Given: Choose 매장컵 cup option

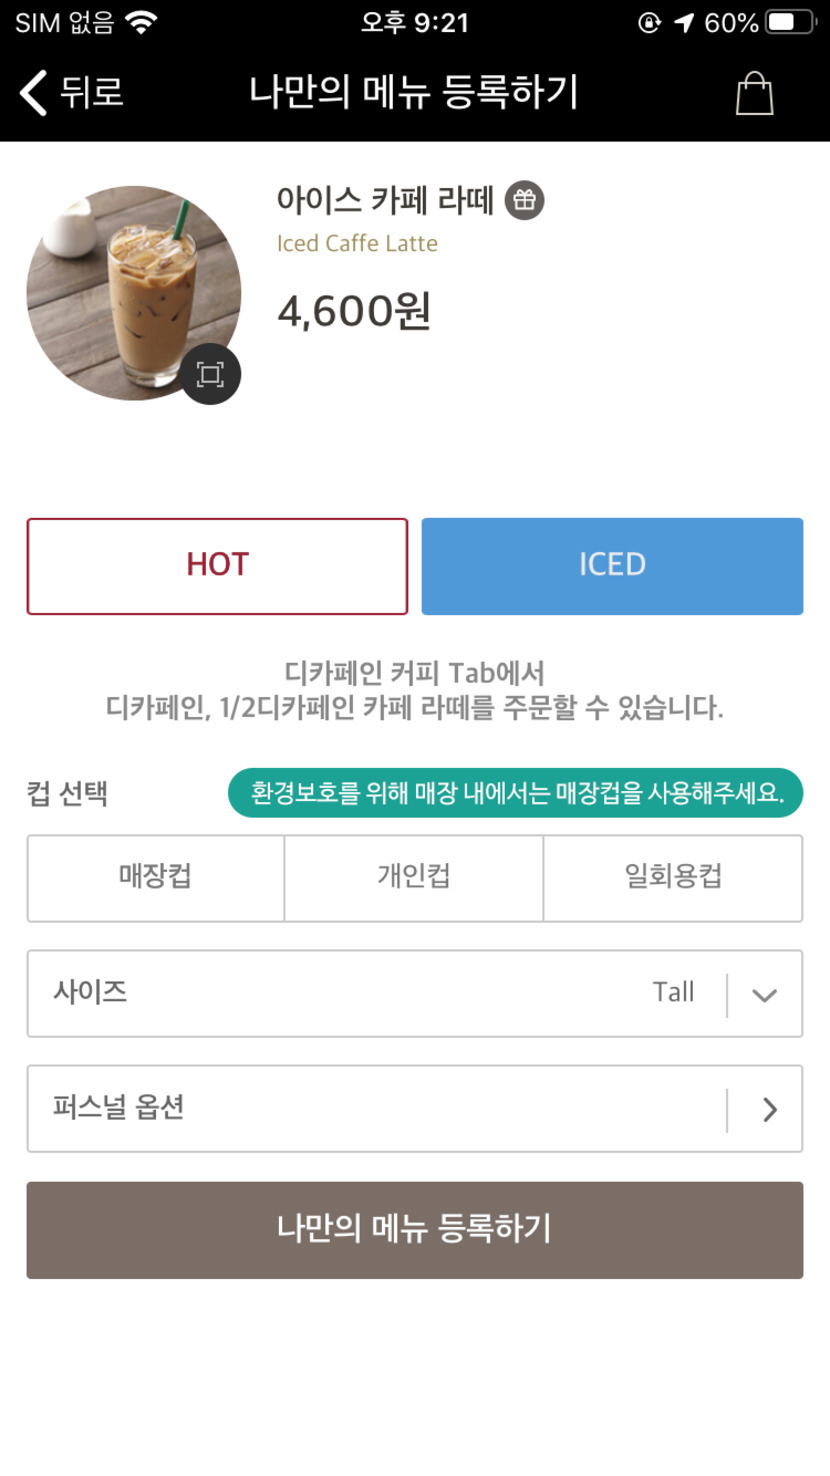Looking at the screenshot, I should click(155, 878).
